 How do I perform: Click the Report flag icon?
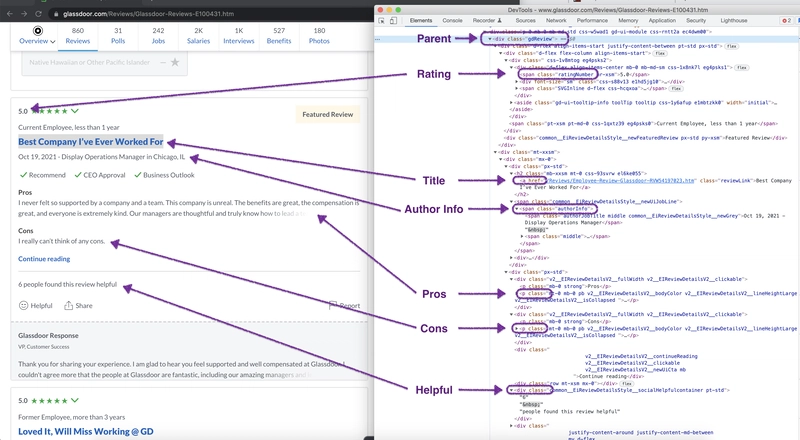[x=333, y=305]
